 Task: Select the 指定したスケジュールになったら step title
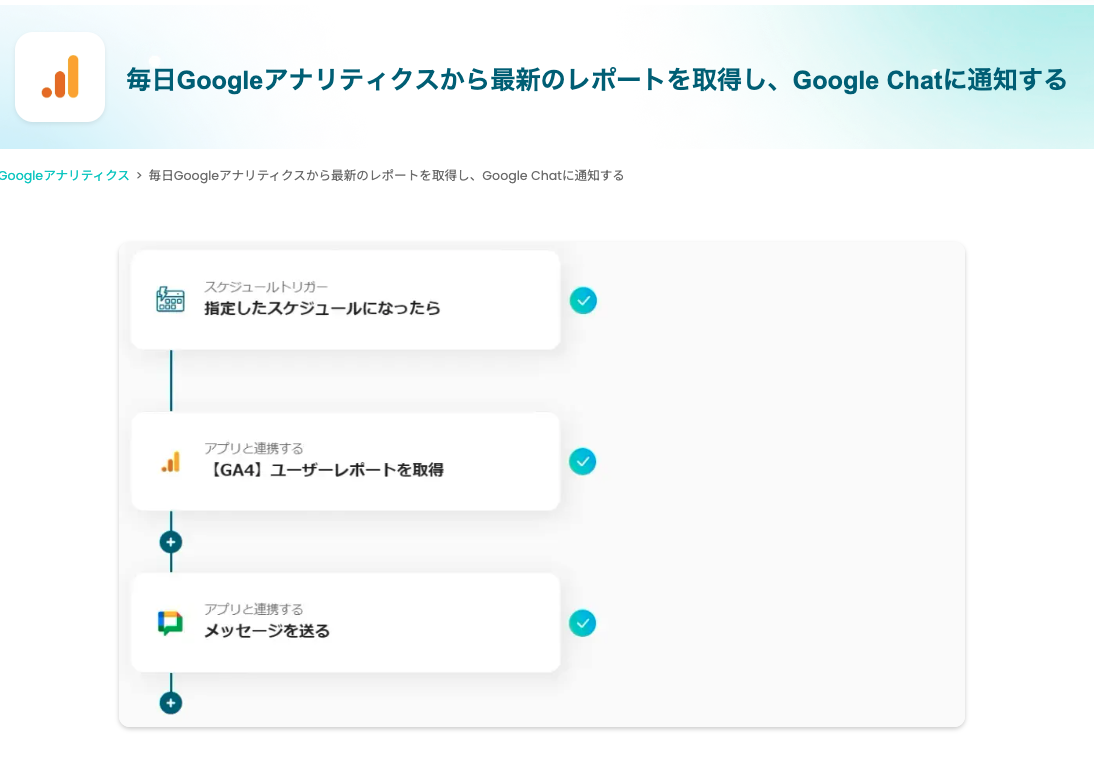pyautogui.click(x=322, y=308)
